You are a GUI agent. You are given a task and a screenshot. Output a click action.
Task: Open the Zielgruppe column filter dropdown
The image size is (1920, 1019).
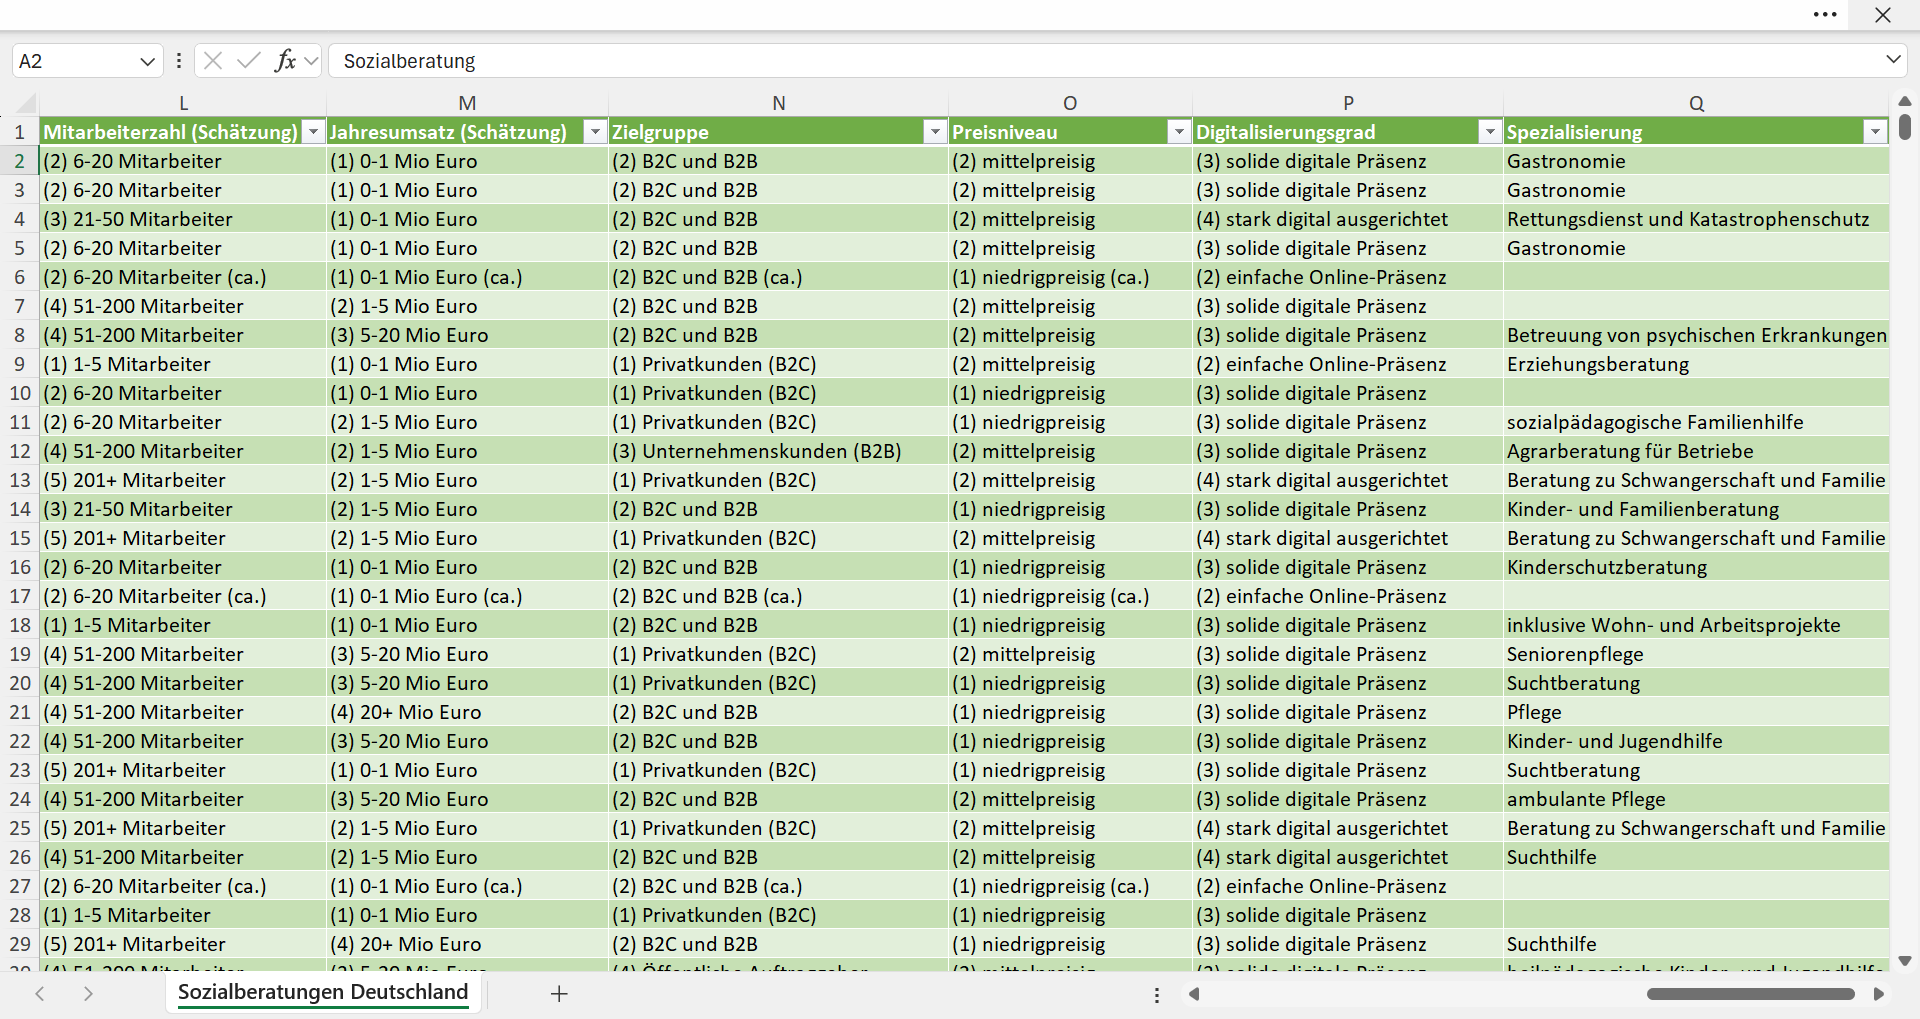point(935,132)
